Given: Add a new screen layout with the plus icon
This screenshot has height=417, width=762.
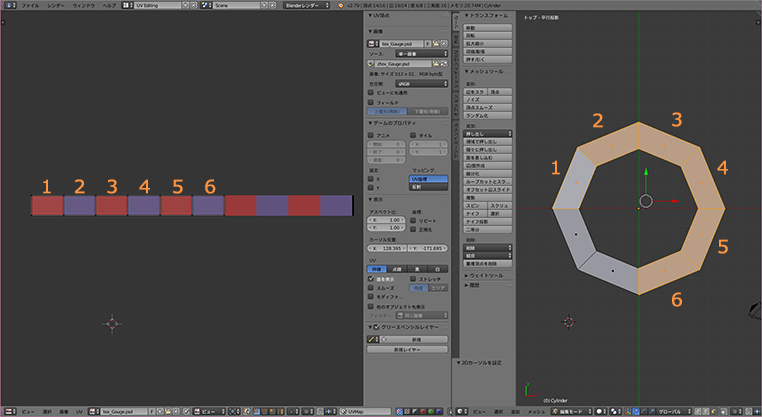Looking at the screenshot, I should click(185, 5).
